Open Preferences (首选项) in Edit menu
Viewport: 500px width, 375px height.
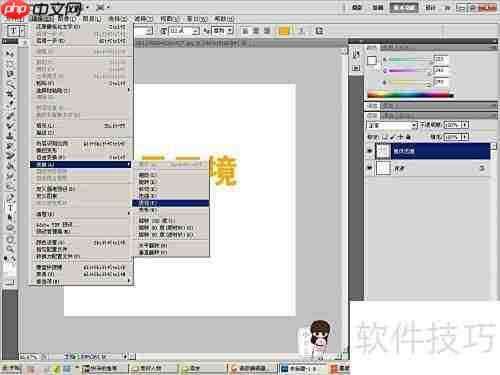(80, 281)
